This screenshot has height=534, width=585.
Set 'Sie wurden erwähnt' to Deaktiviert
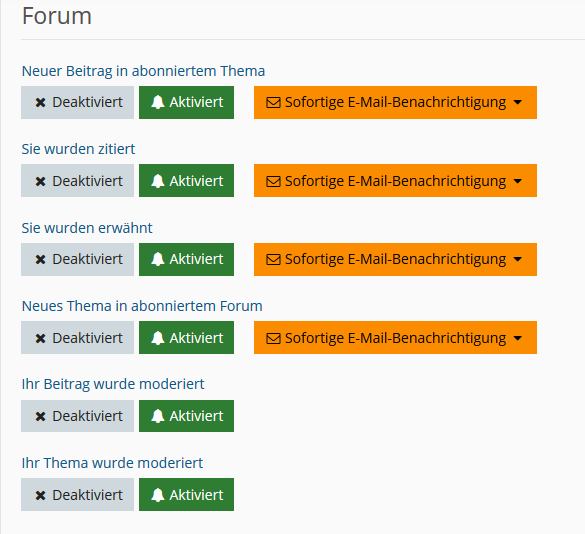pyautogui.click(x=77, y=259)
